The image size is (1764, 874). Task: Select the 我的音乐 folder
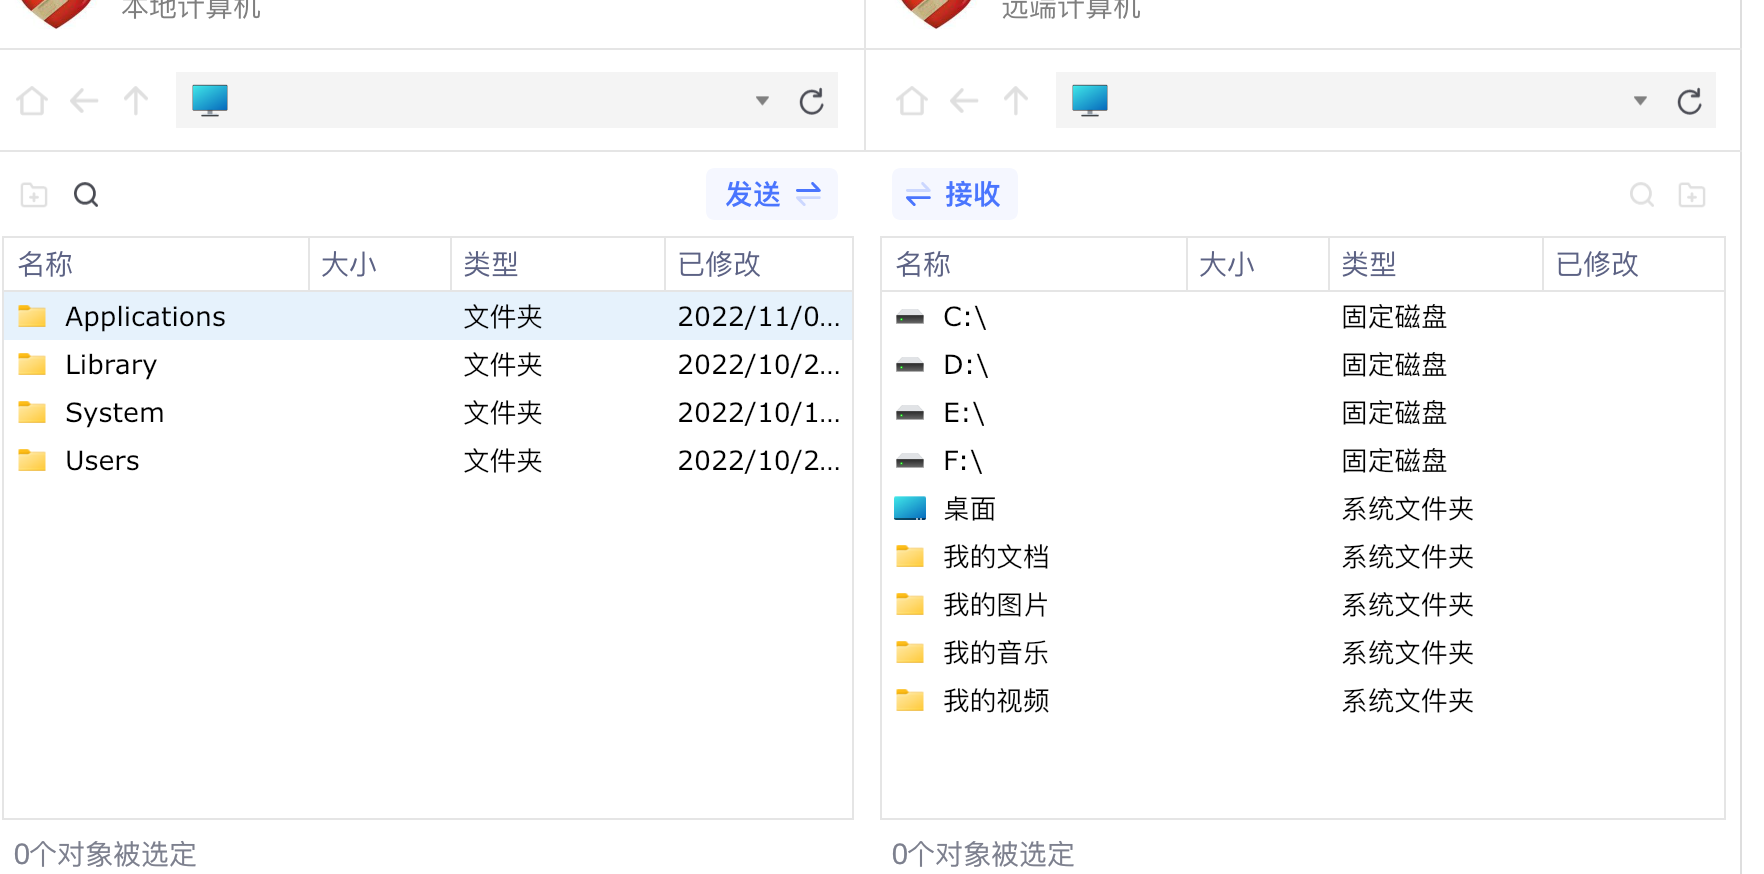1303,652
